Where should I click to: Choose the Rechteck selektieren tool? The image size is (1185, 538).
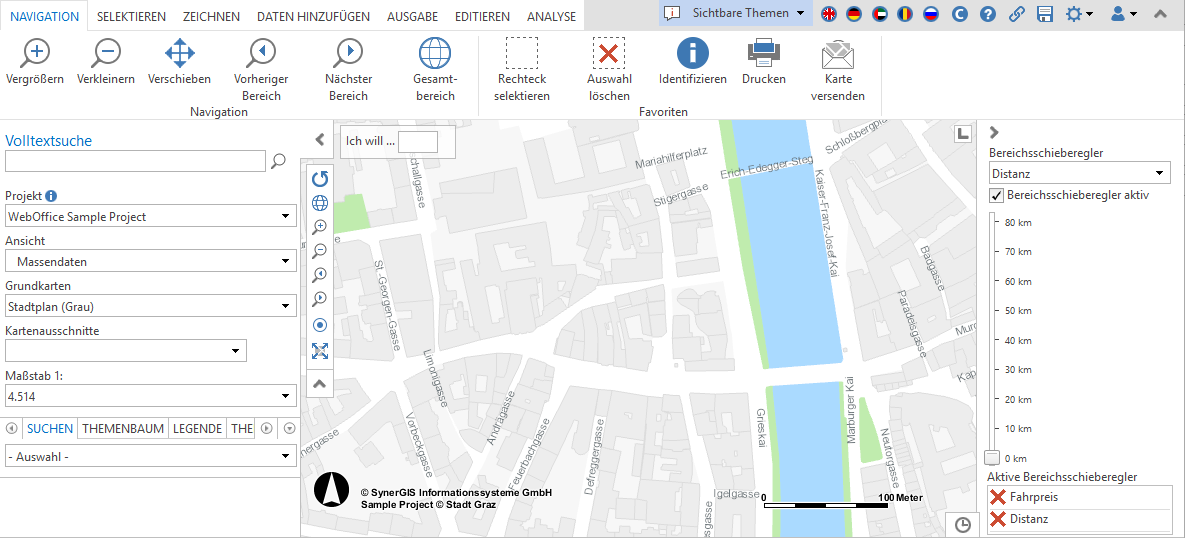[521, 52]
